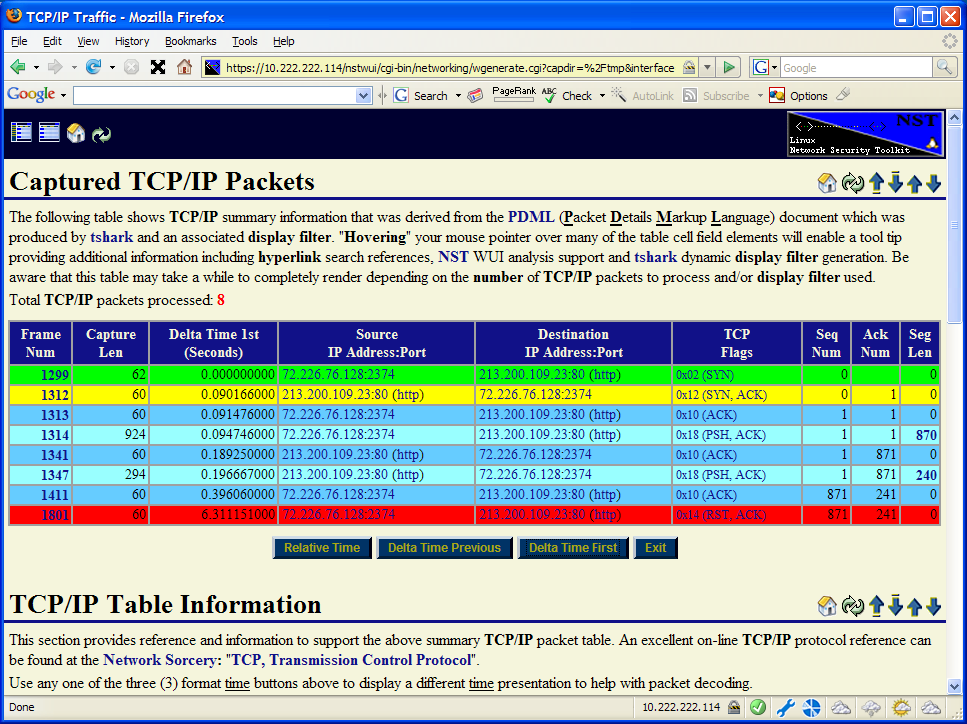This screenshot has width=967, height=724.
Task: Open the Google search box dropdown arrow
Action: pos(365,94)
